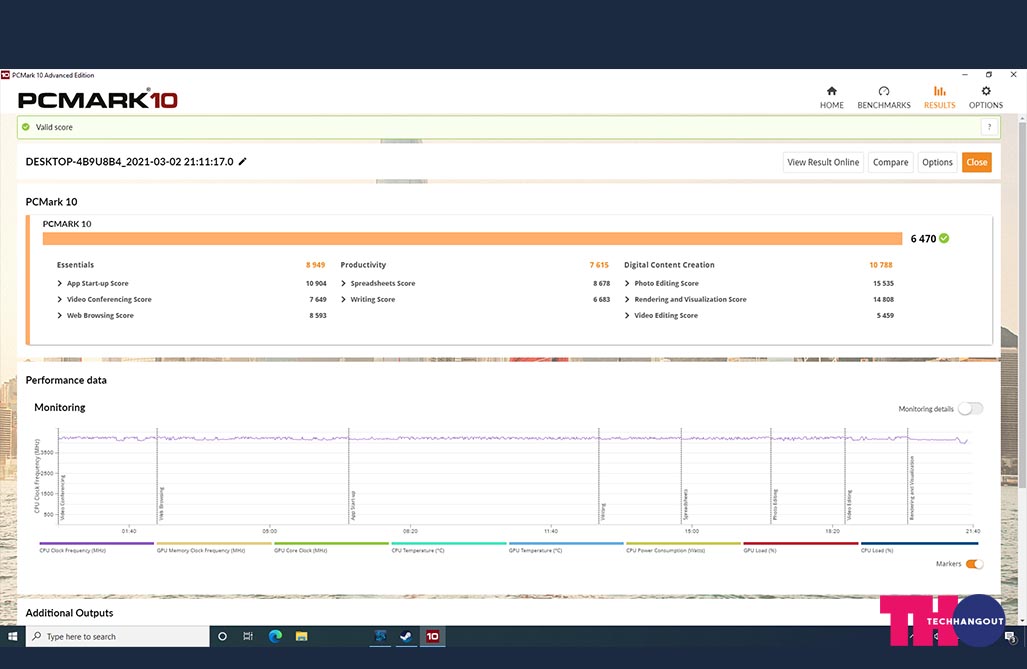Screen dimensions: 1027x669
Task: Turn on the Monitoring details switch
Action: 970,409
